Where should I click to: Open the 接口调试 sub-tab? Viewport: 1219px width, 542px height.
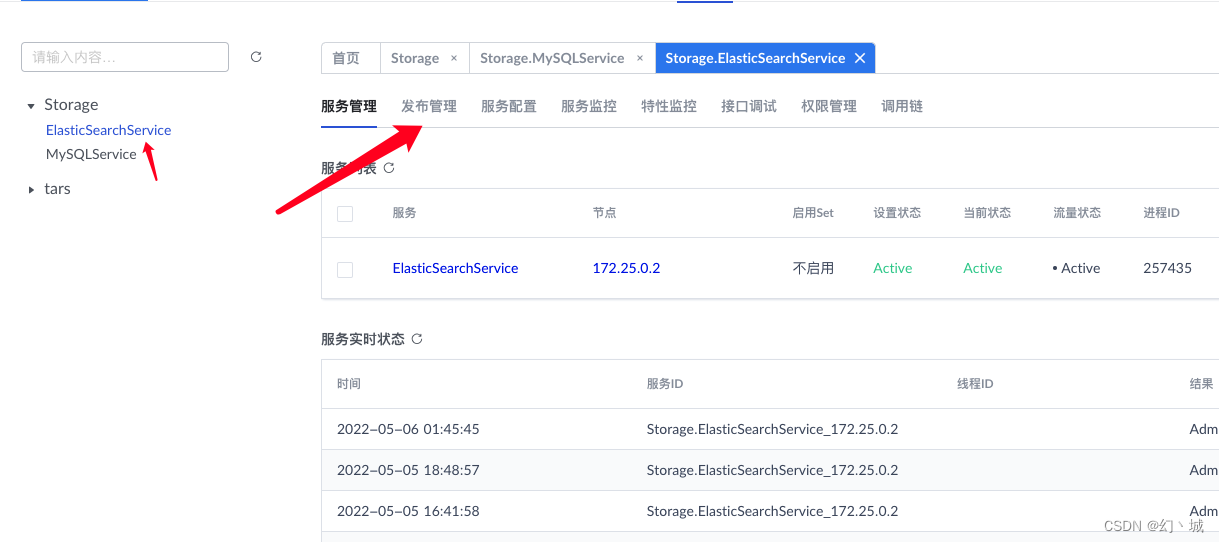point(749,106)
